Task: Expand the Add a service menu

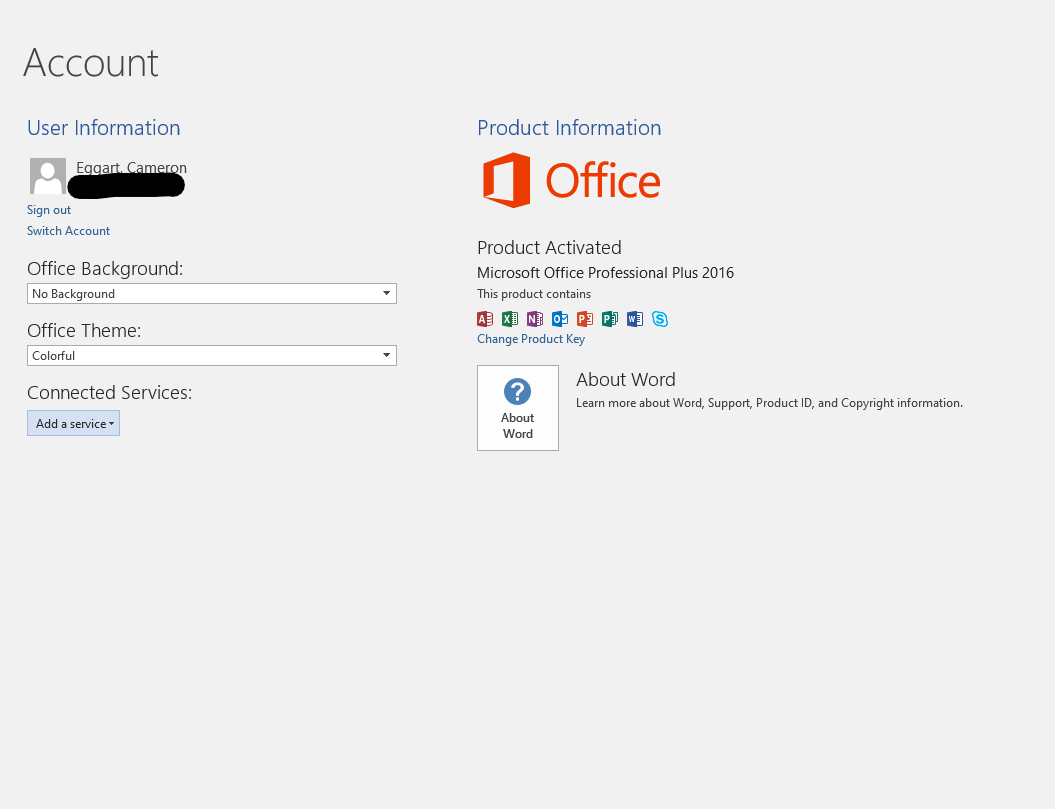Action: pyautogui.click(x=73, y=423)
